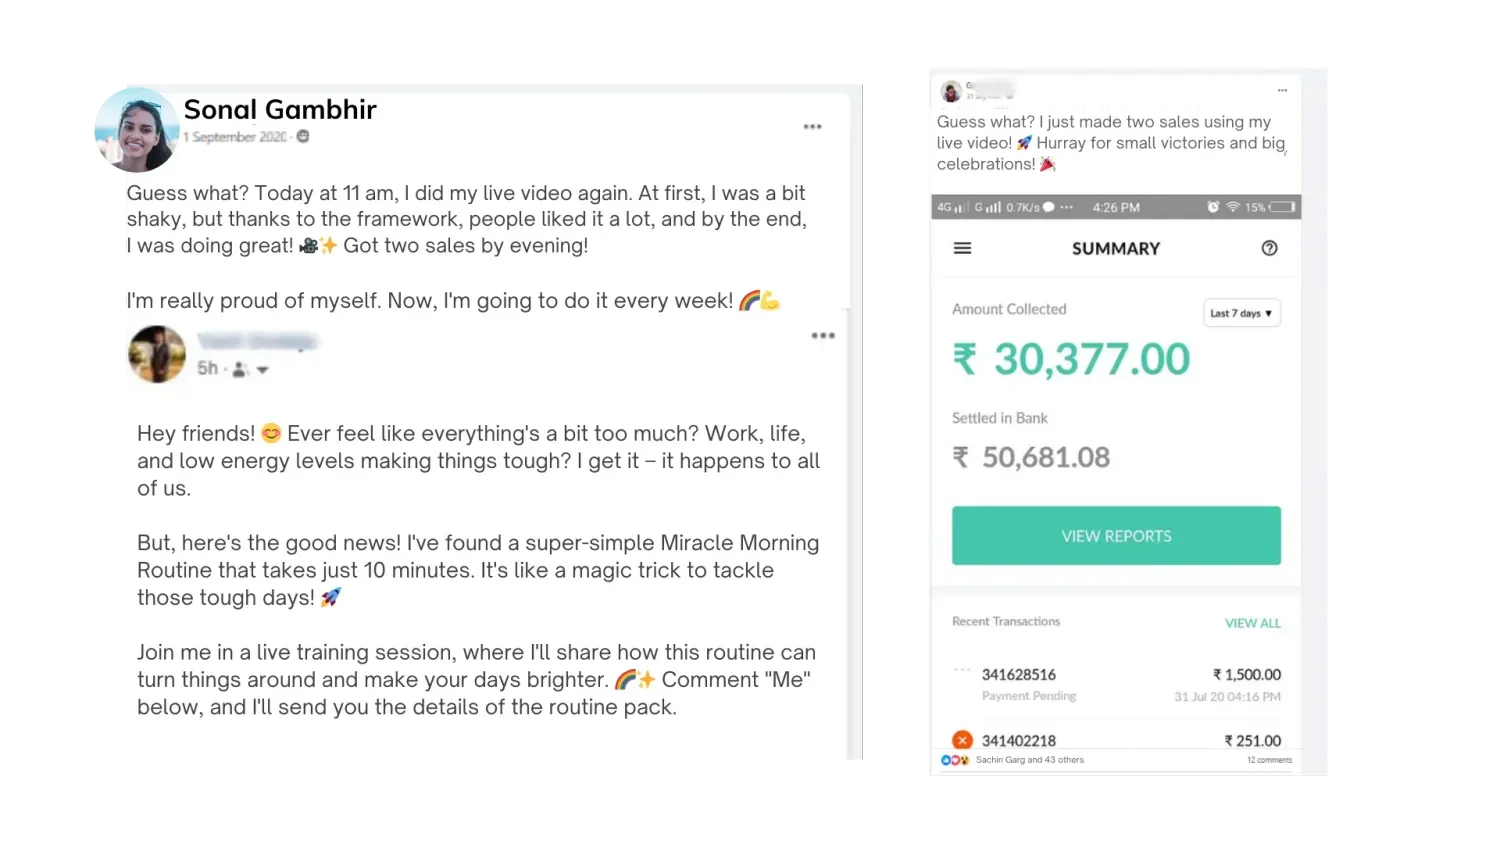This screenshot has height=844, width=1500.
Task: Open options menu on Sonal Gambhir's post
Action: click(812, 127)
